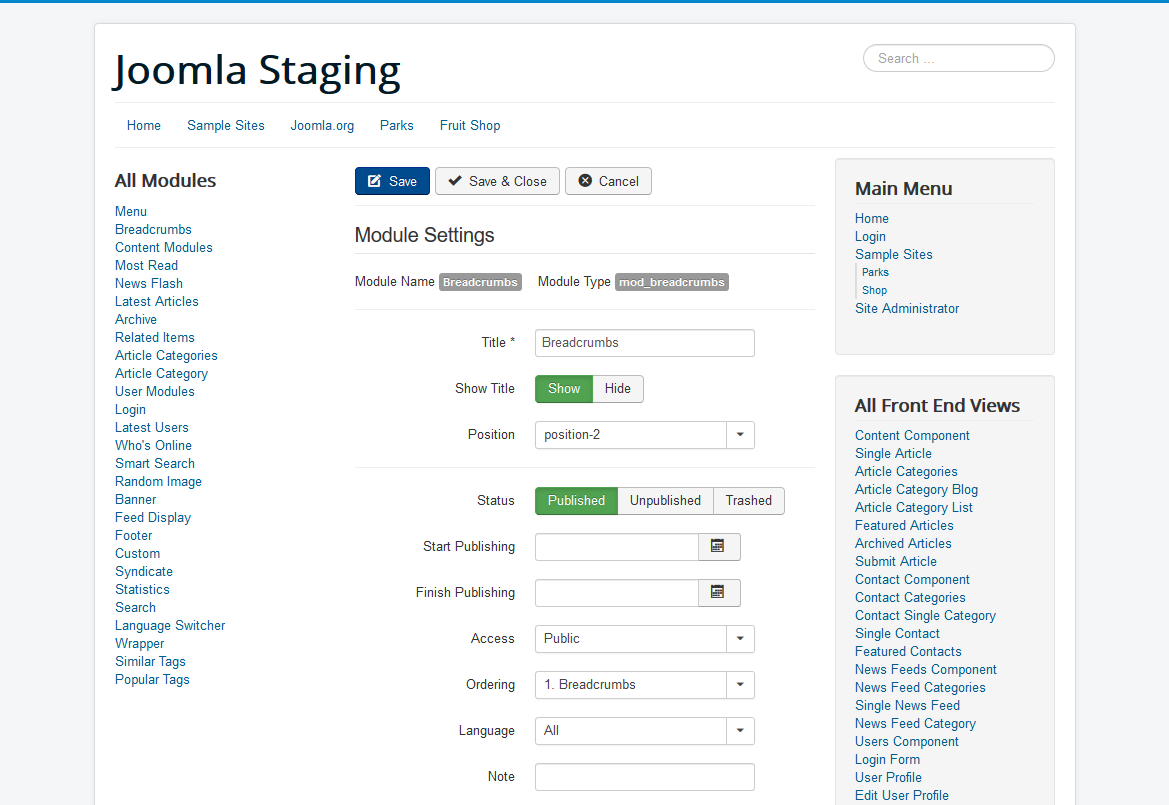Set Show Title to Show
Screen dimensions: 1169x805
(564, 388)
